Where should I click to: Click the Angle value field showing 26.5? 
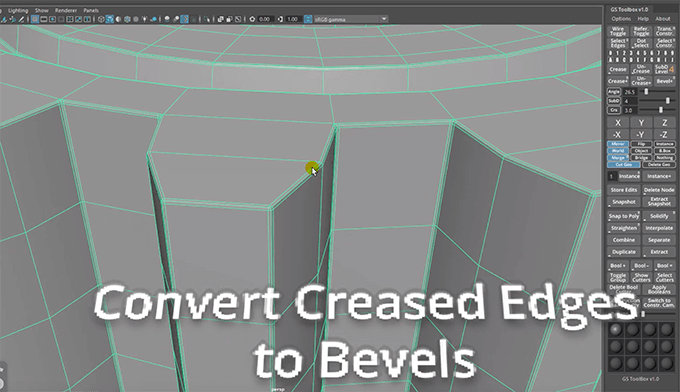point(630,92)
